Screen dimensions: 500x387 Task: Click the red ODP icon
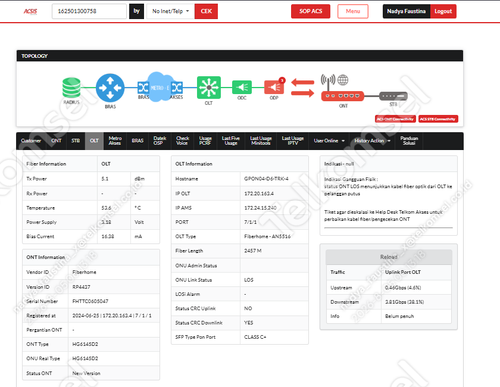point(274,87)
